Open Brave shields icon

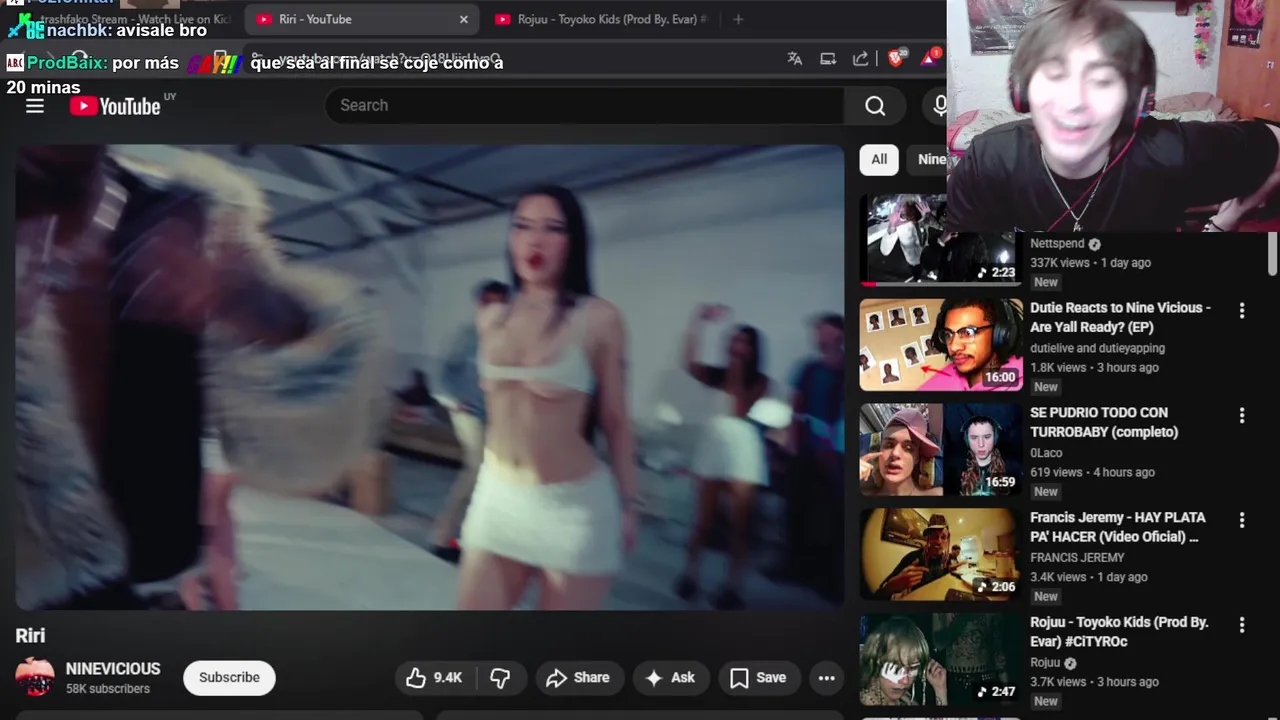pos(895,59)
